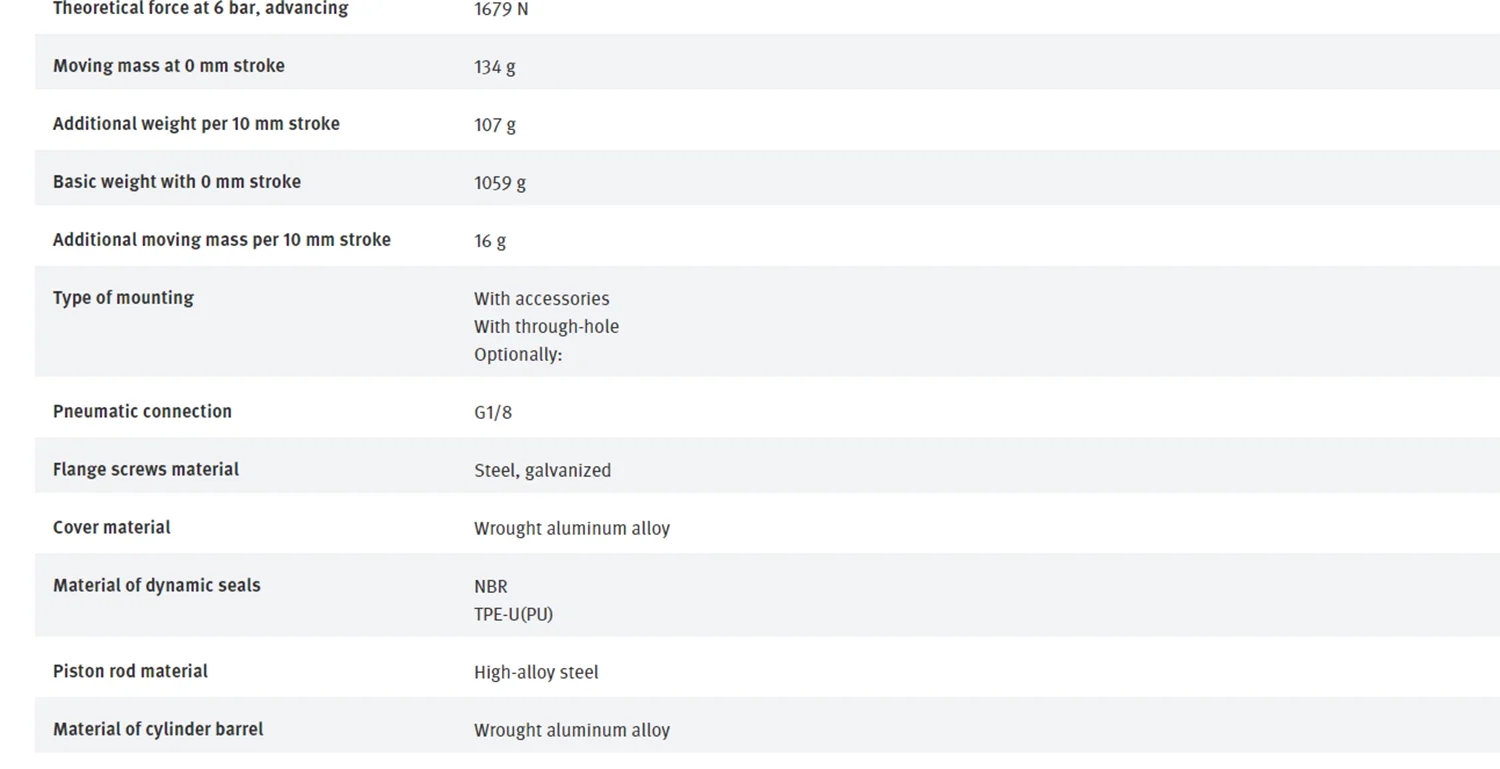This screenshot has height=769, width=1500.
Task: Click the 'Type of mounting' label
Action: click(123, 298)
